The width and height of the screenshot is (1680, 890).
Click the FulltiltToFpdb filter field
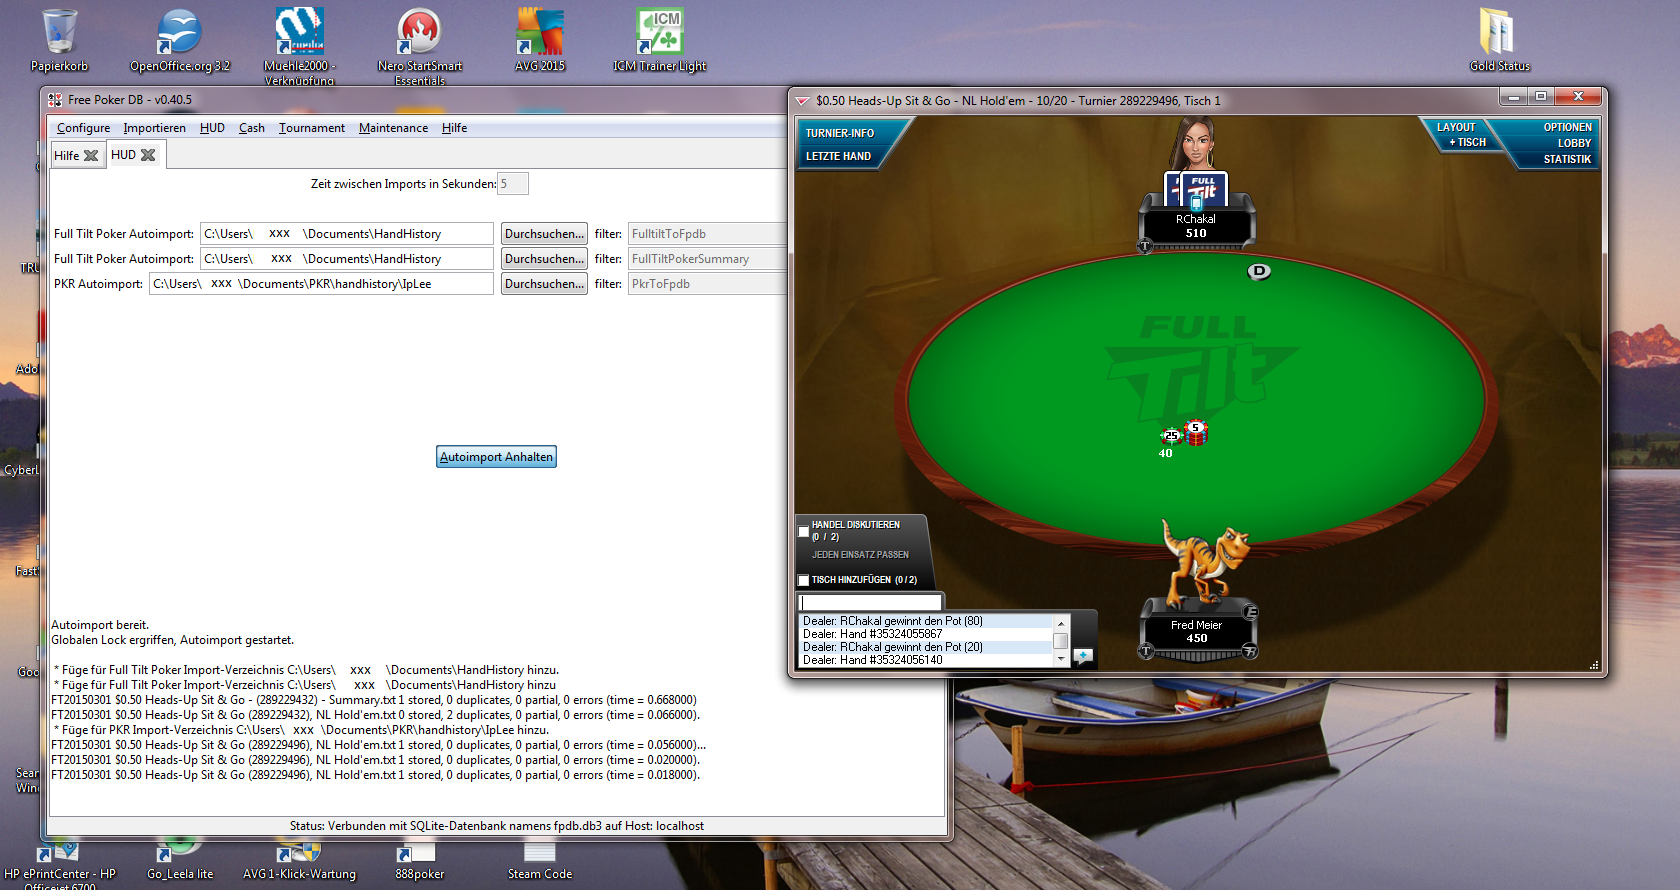point(707,234)
